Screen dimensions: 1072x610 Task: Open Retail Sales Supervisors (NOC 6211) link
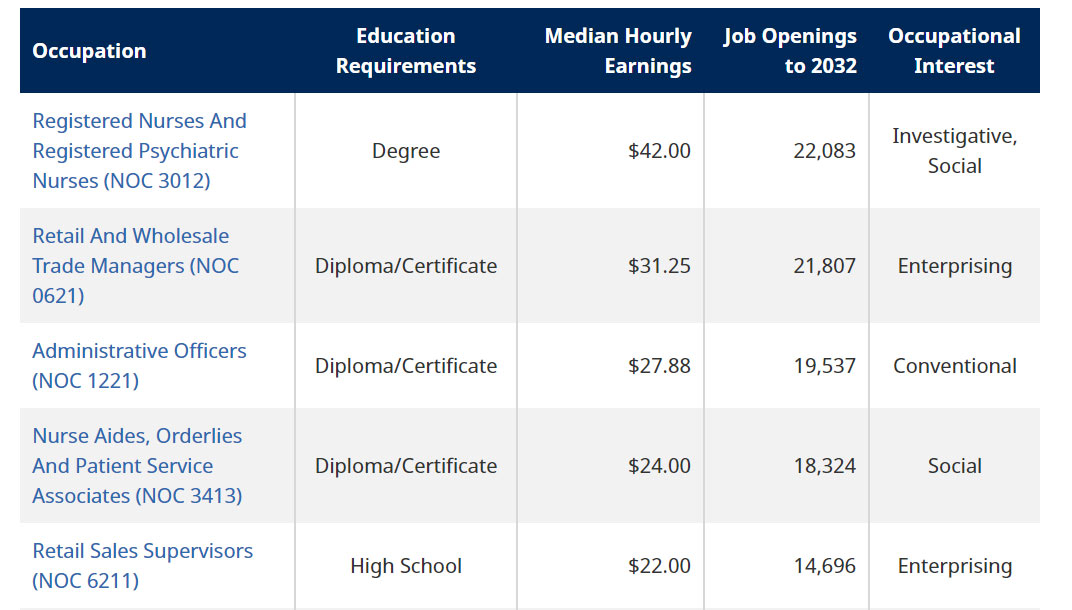tap(142, 566)
